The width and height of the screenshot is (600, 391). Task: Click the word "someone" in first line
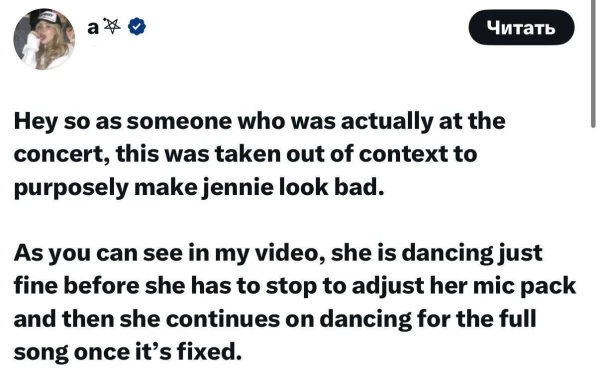[179, 122]
